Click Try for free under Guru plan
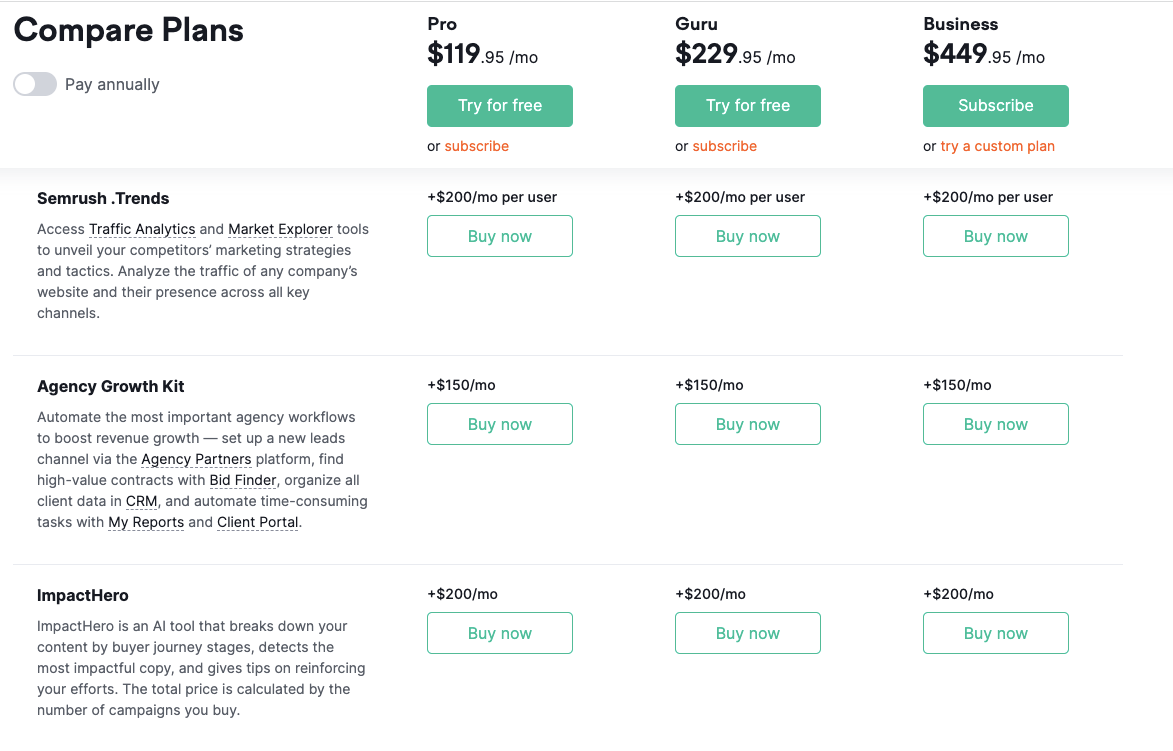Viewport: 1173px width, 751px height. pyautogui.click(x=747, y=105)
